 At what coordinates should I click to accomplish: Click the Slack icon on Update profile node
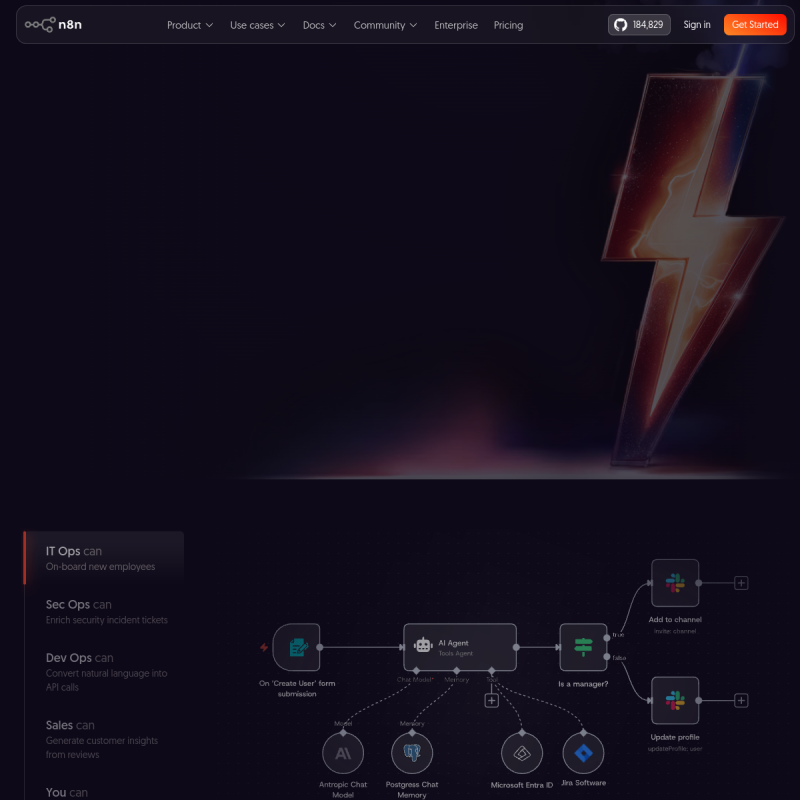click(675, 700)
